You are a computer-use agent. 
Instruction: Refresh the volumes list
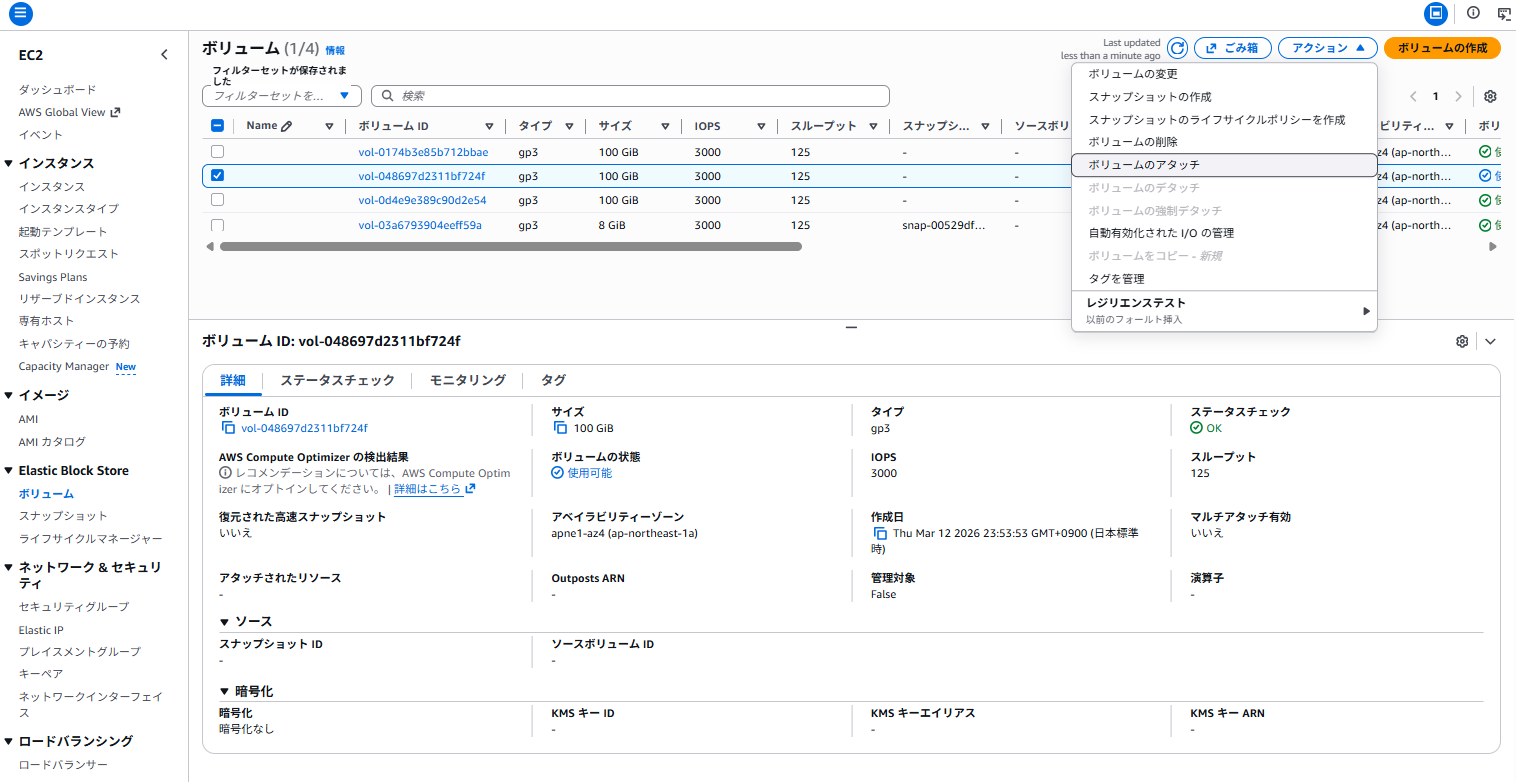[x=1178, y=47]
